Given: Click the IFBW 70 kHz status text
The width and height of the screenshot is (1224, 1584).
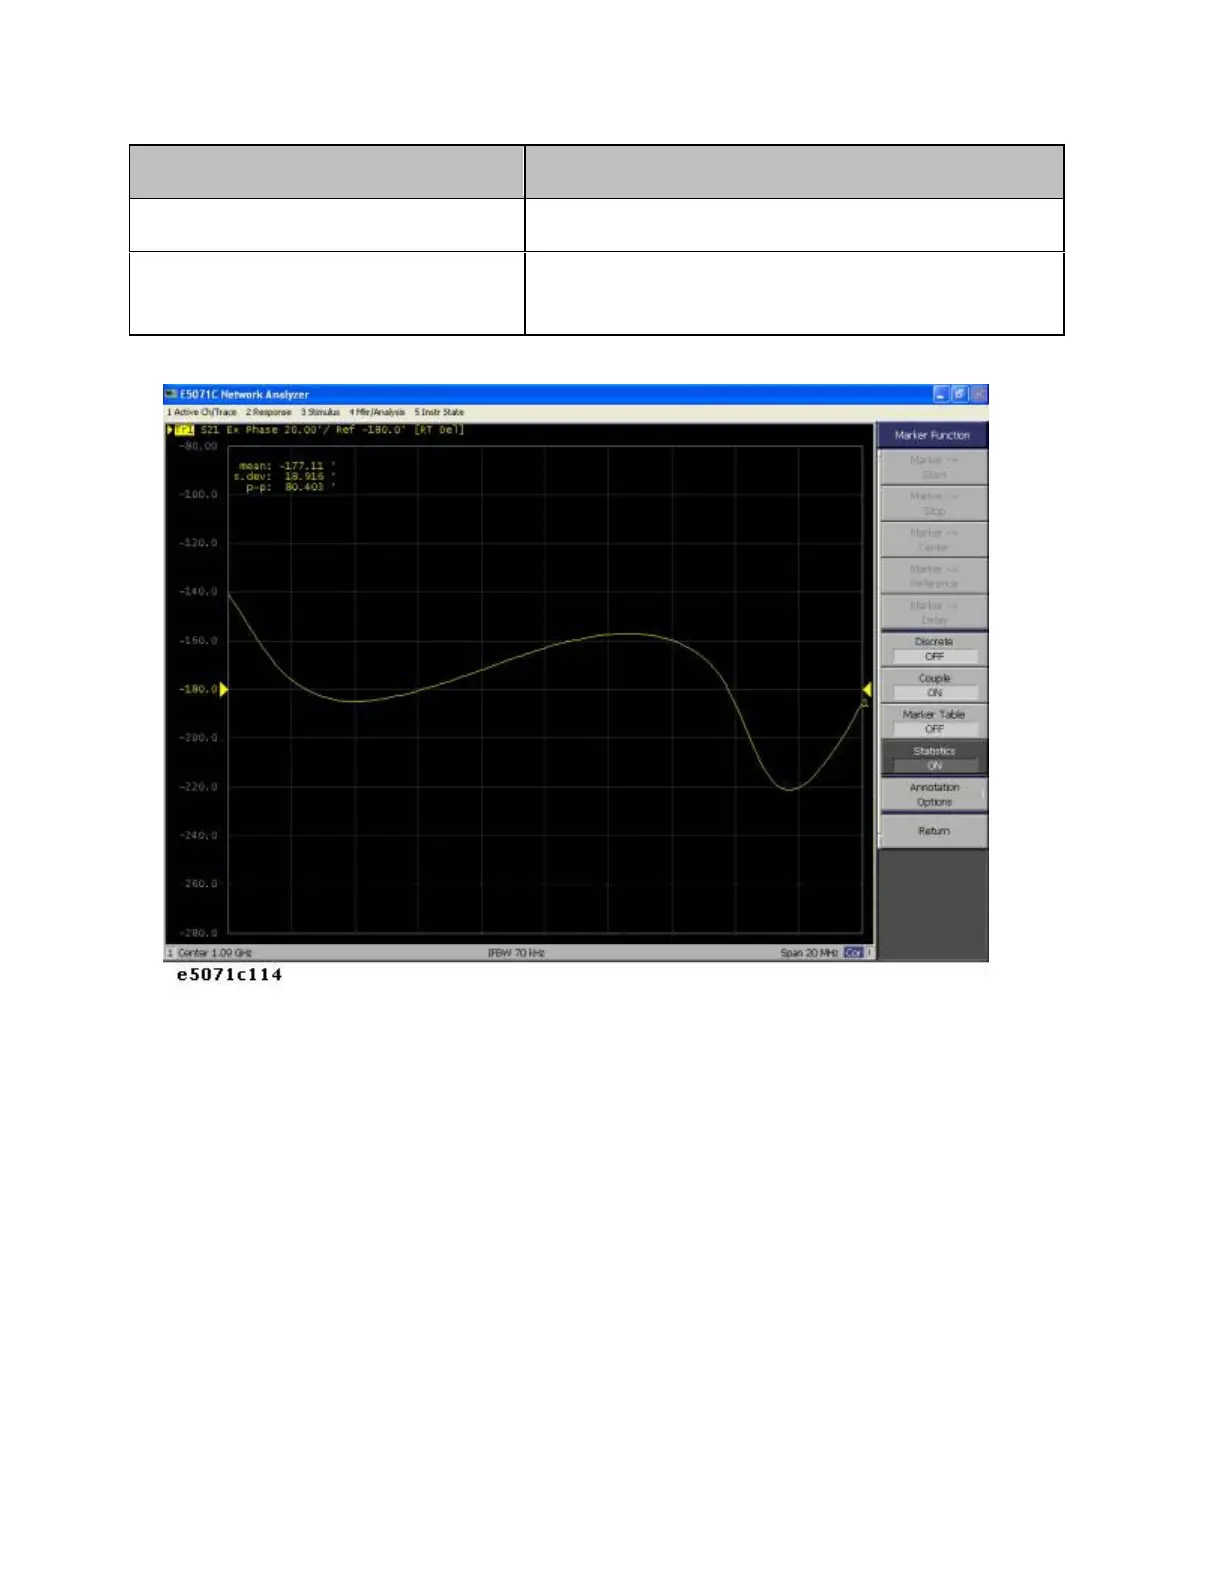Looking at the screenshot, I should (x=516, y=953).
